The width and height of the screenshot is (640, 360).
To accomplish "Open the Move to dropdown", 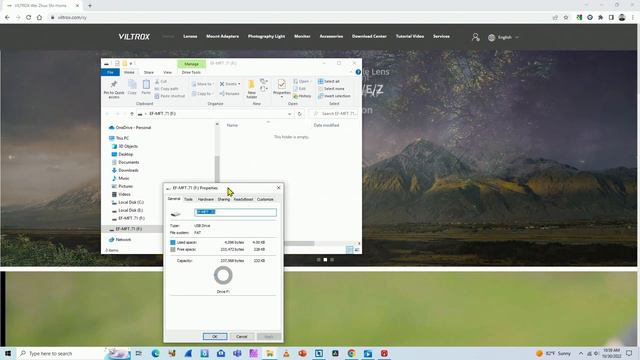I will click(x=203, y=84).
